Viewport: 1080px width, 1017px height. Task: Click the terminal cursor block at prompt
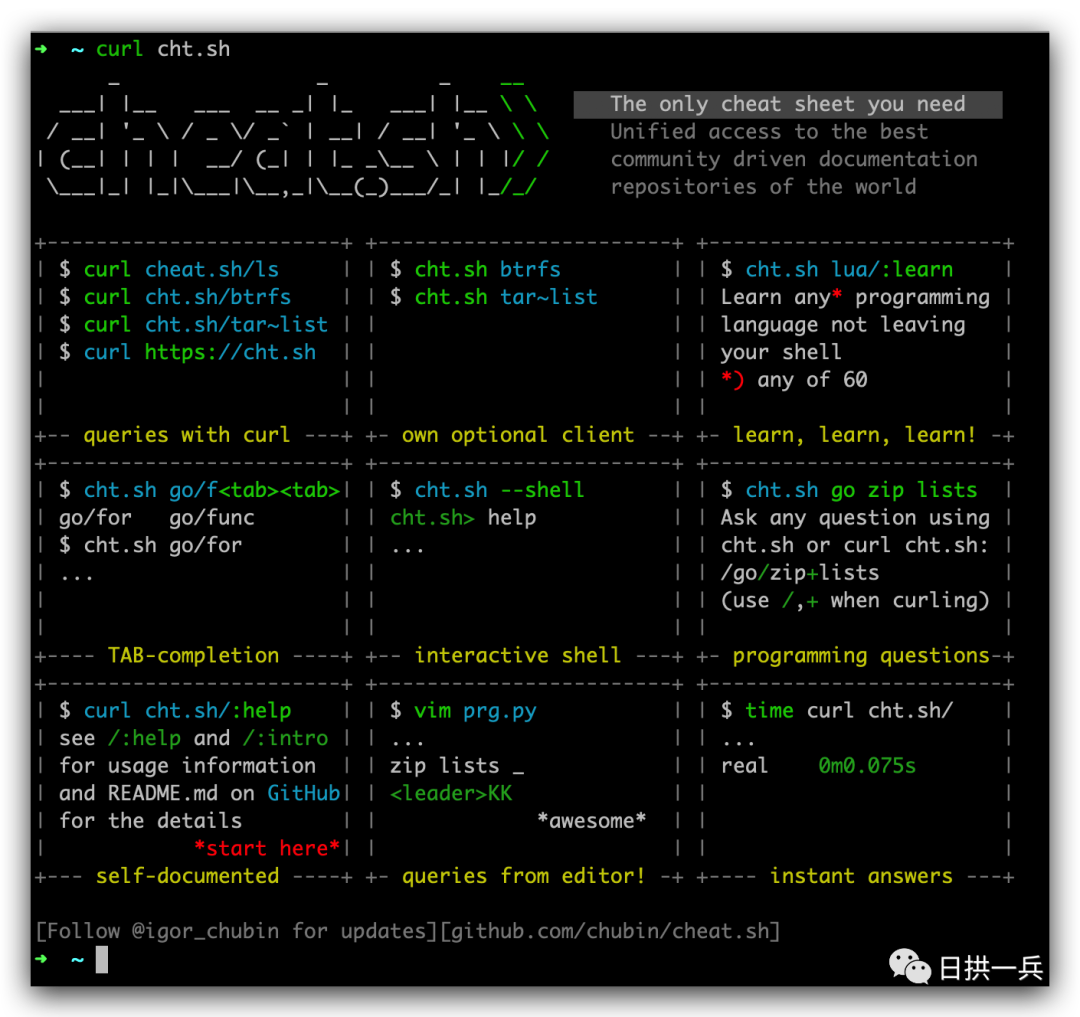point(102,959)
